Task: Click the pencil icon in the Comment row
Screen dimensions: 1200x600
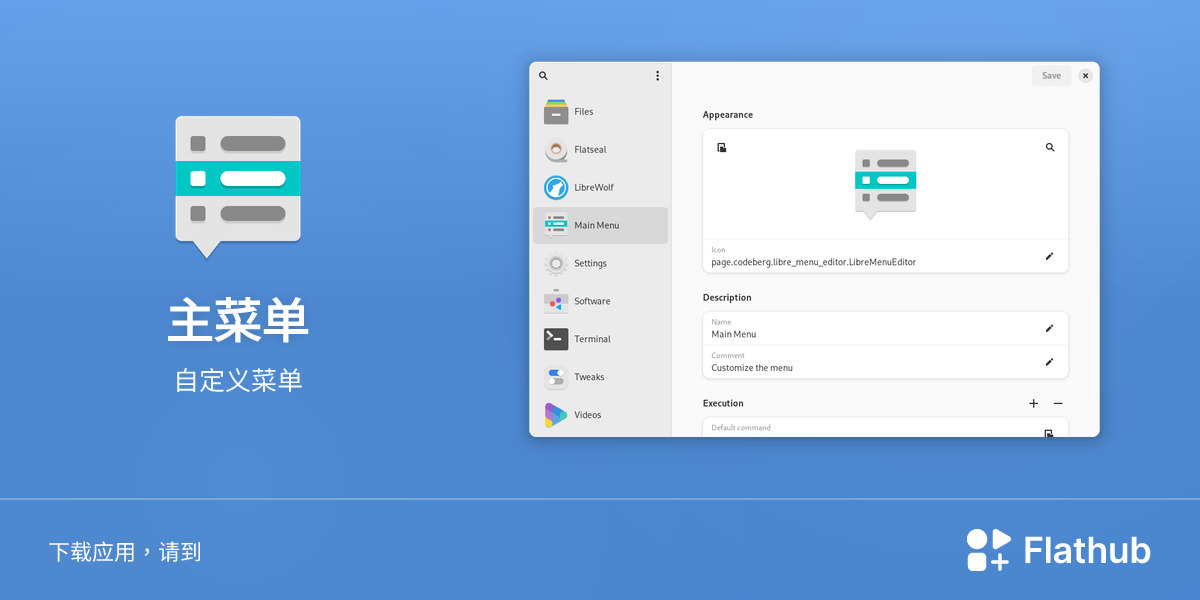Action: point(1049,362)
